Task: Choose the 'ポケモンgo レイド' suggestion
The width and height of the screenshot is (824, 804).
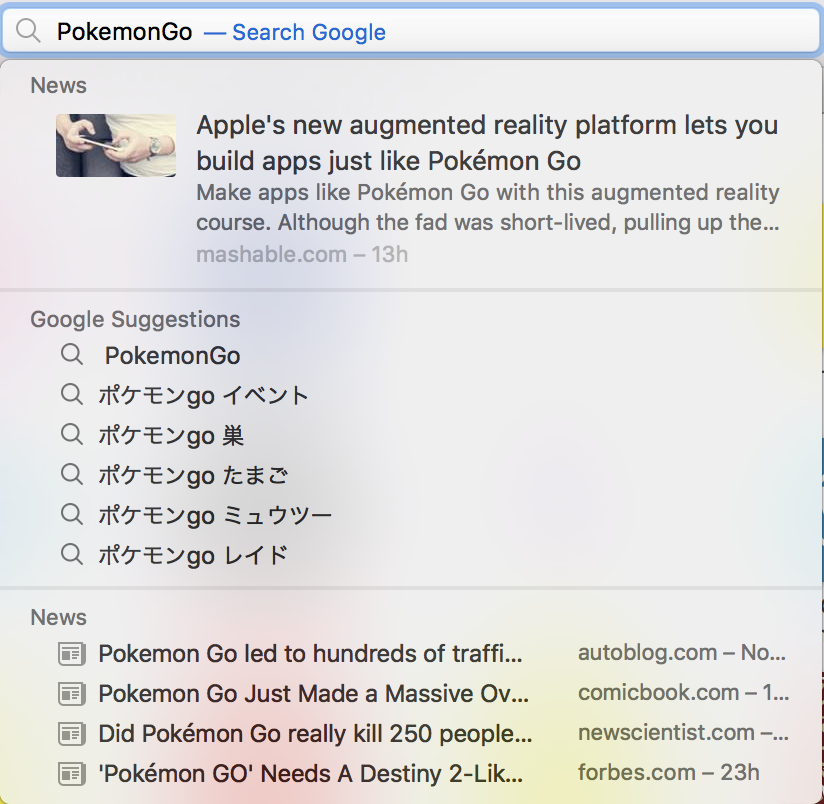Action: point(193,555)
